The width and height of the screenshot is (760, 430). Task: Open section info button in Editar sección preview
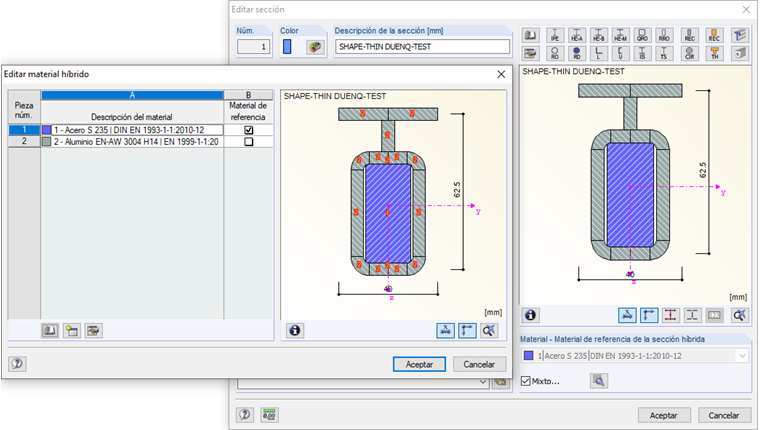[x=531, y=316]
